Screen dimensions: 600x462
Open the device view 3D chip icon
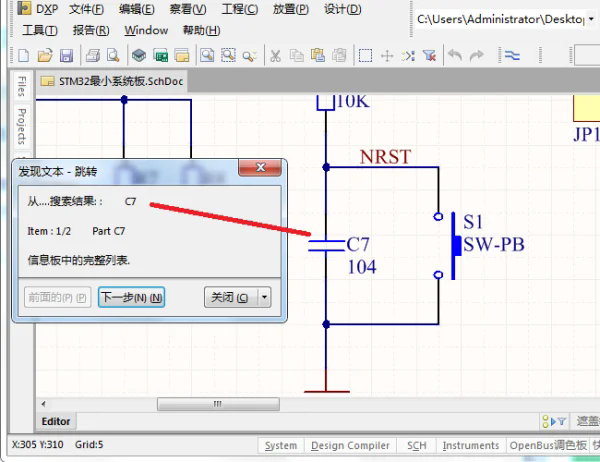pos(139,56)
